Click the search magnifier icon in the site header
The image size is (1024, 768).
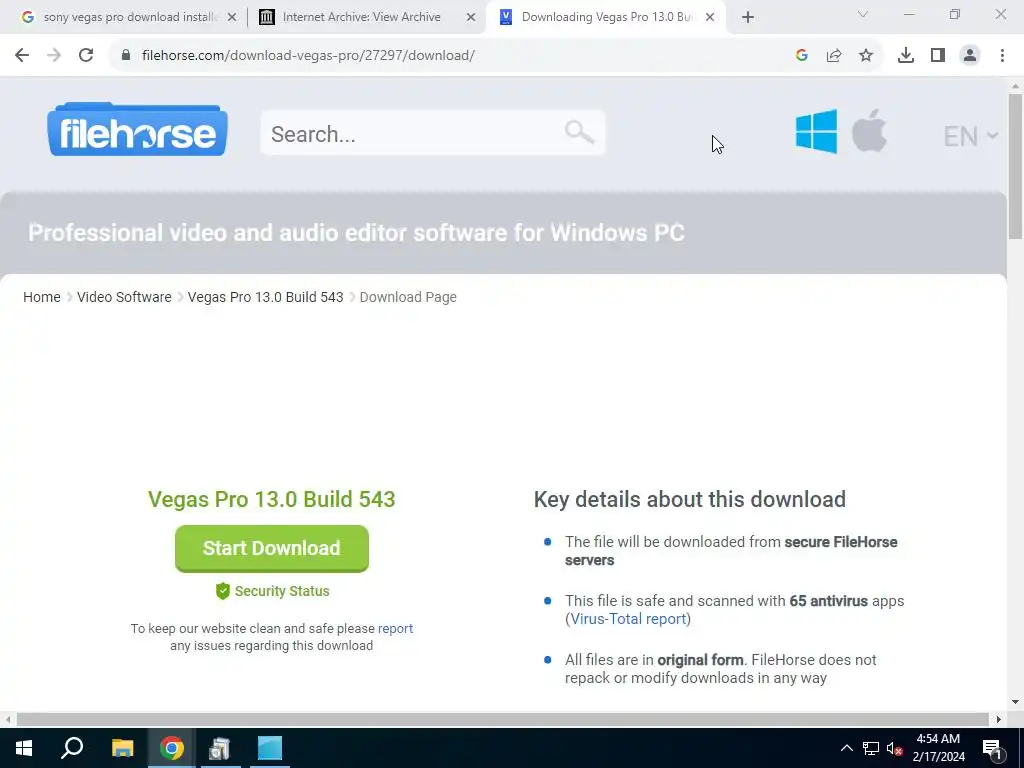click(579, 132)
